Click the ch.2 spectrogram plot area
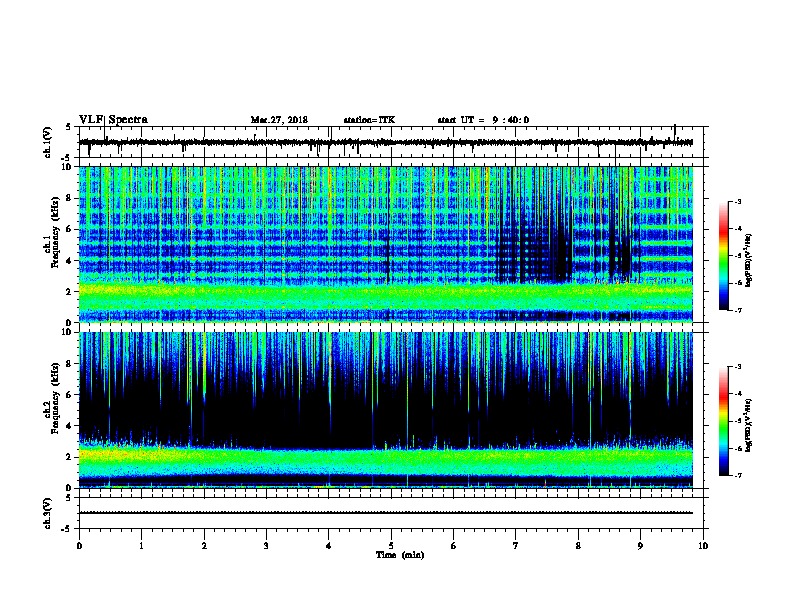 pyautogui.click(x=386, y=410)
